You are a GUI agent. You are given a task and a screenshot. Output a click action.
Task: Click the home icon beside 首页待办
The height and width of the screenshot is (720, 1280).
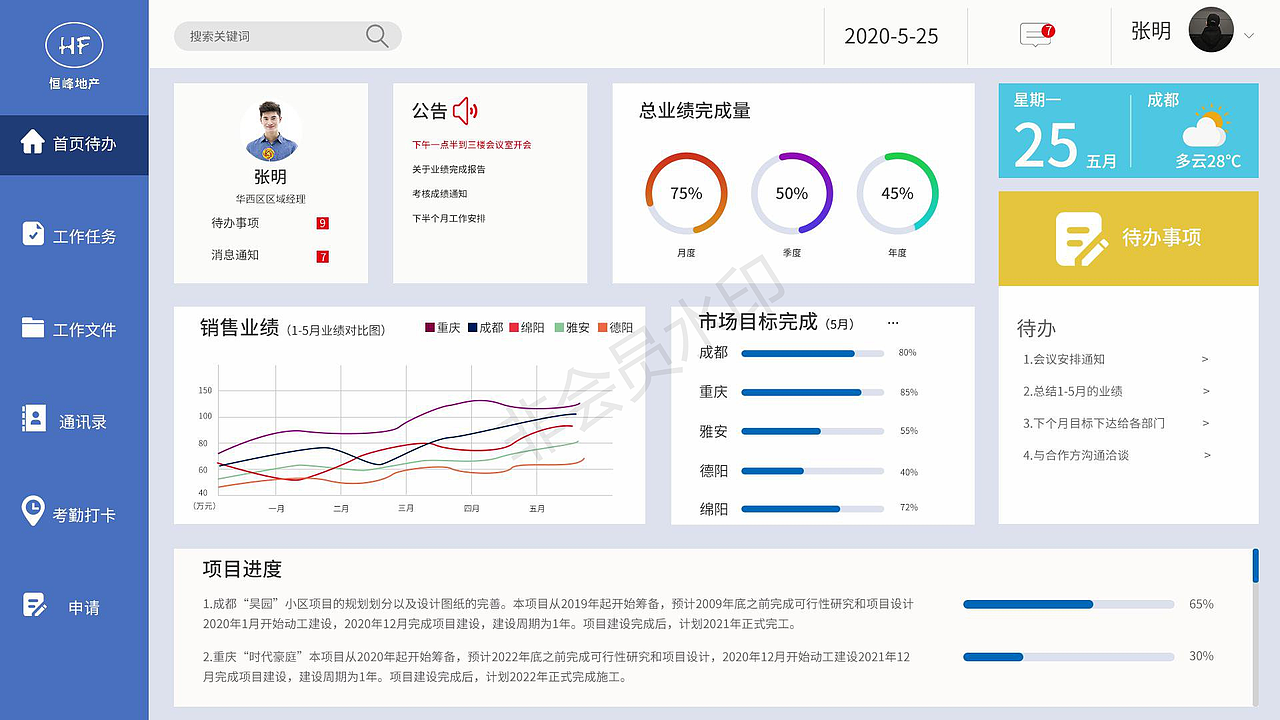[x=33, y=141]
